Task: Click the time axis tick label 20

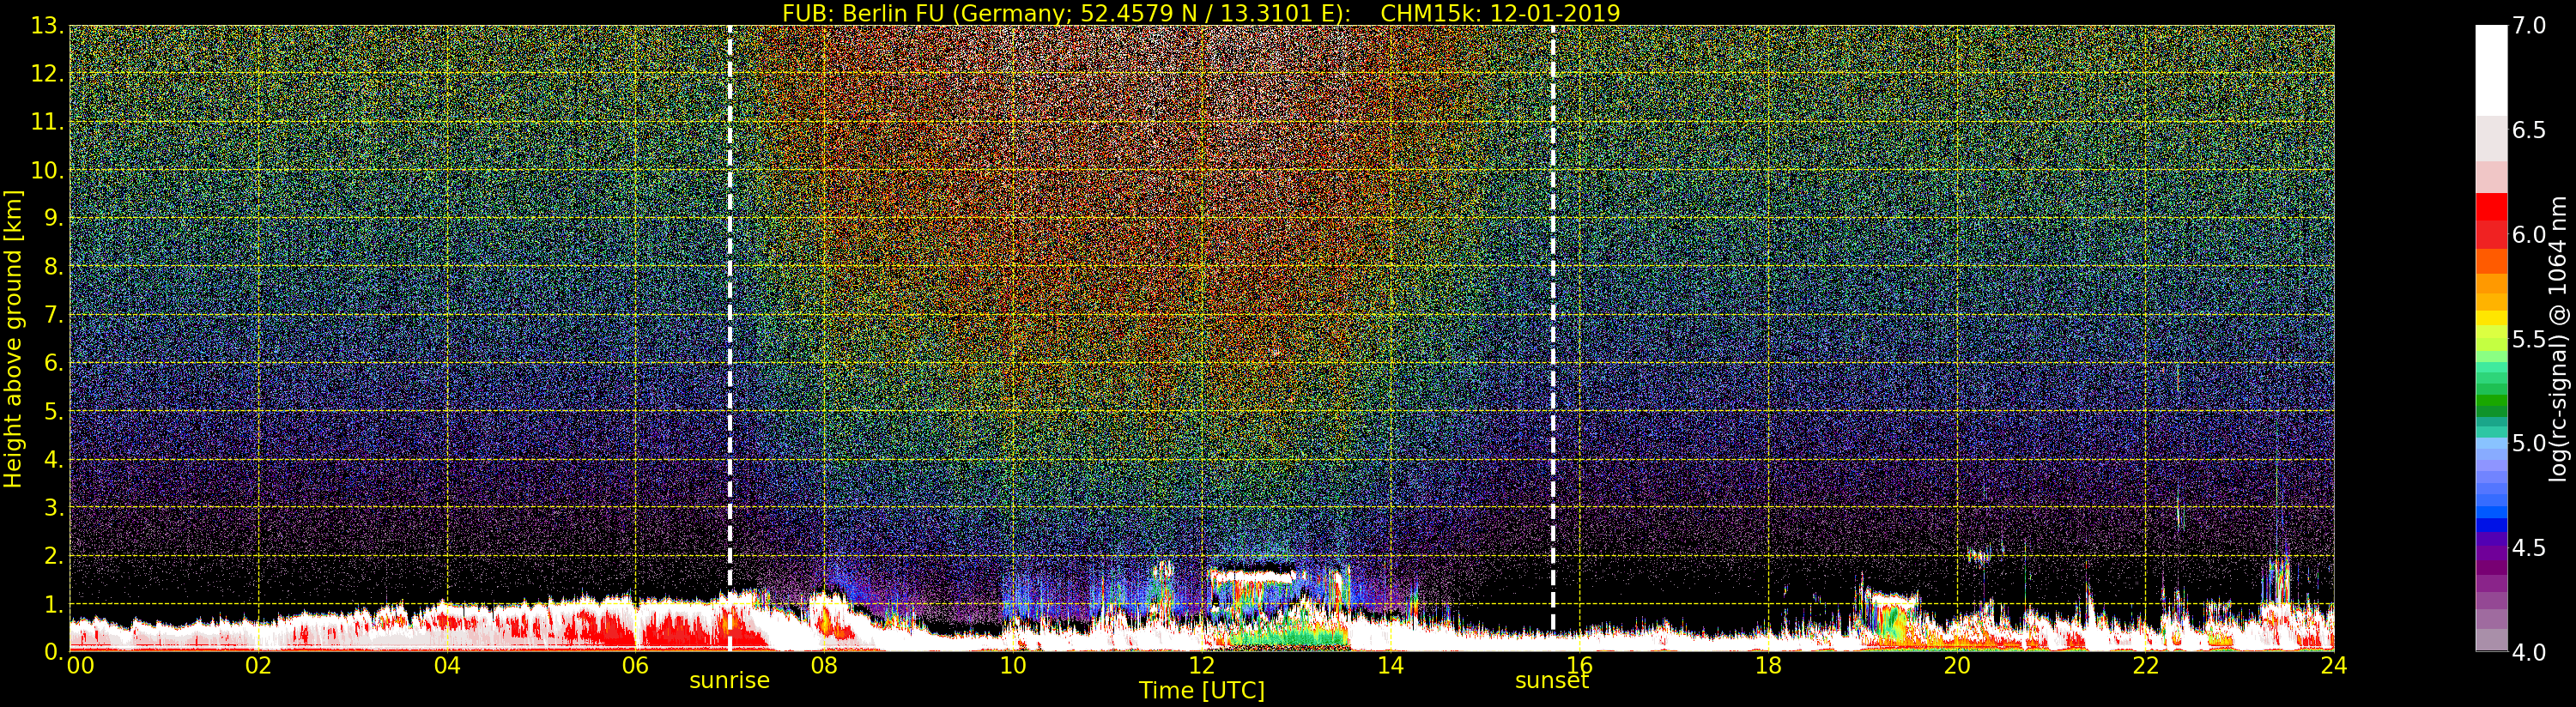Action: [1957, 665]
